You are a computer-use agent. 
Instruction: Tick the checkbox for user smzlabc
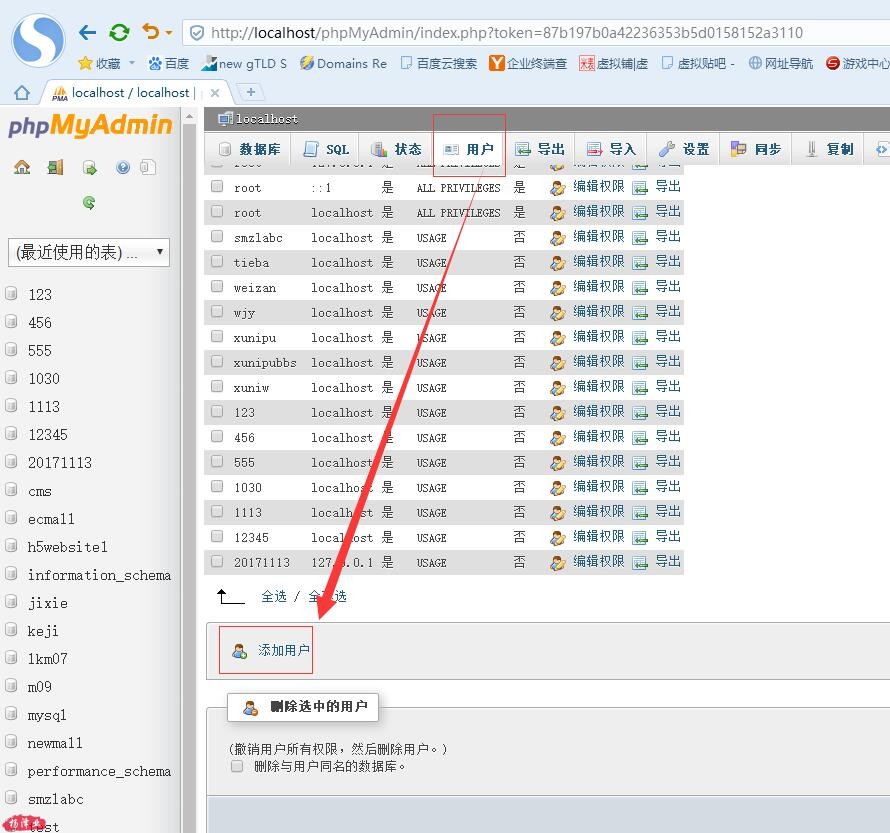point(217,236)
